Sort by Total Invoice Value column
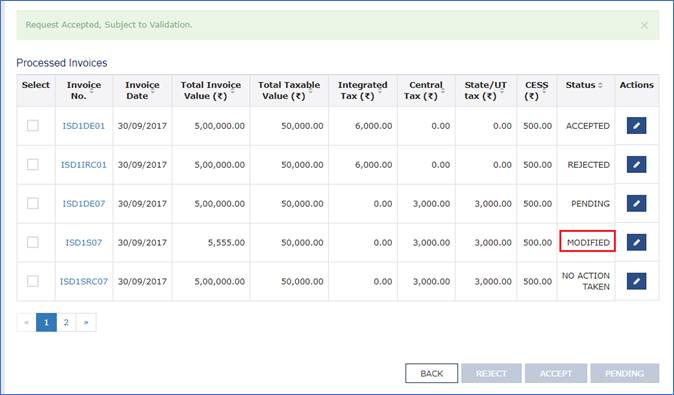This screenshot has height=395, width=674. click(211, 90)
